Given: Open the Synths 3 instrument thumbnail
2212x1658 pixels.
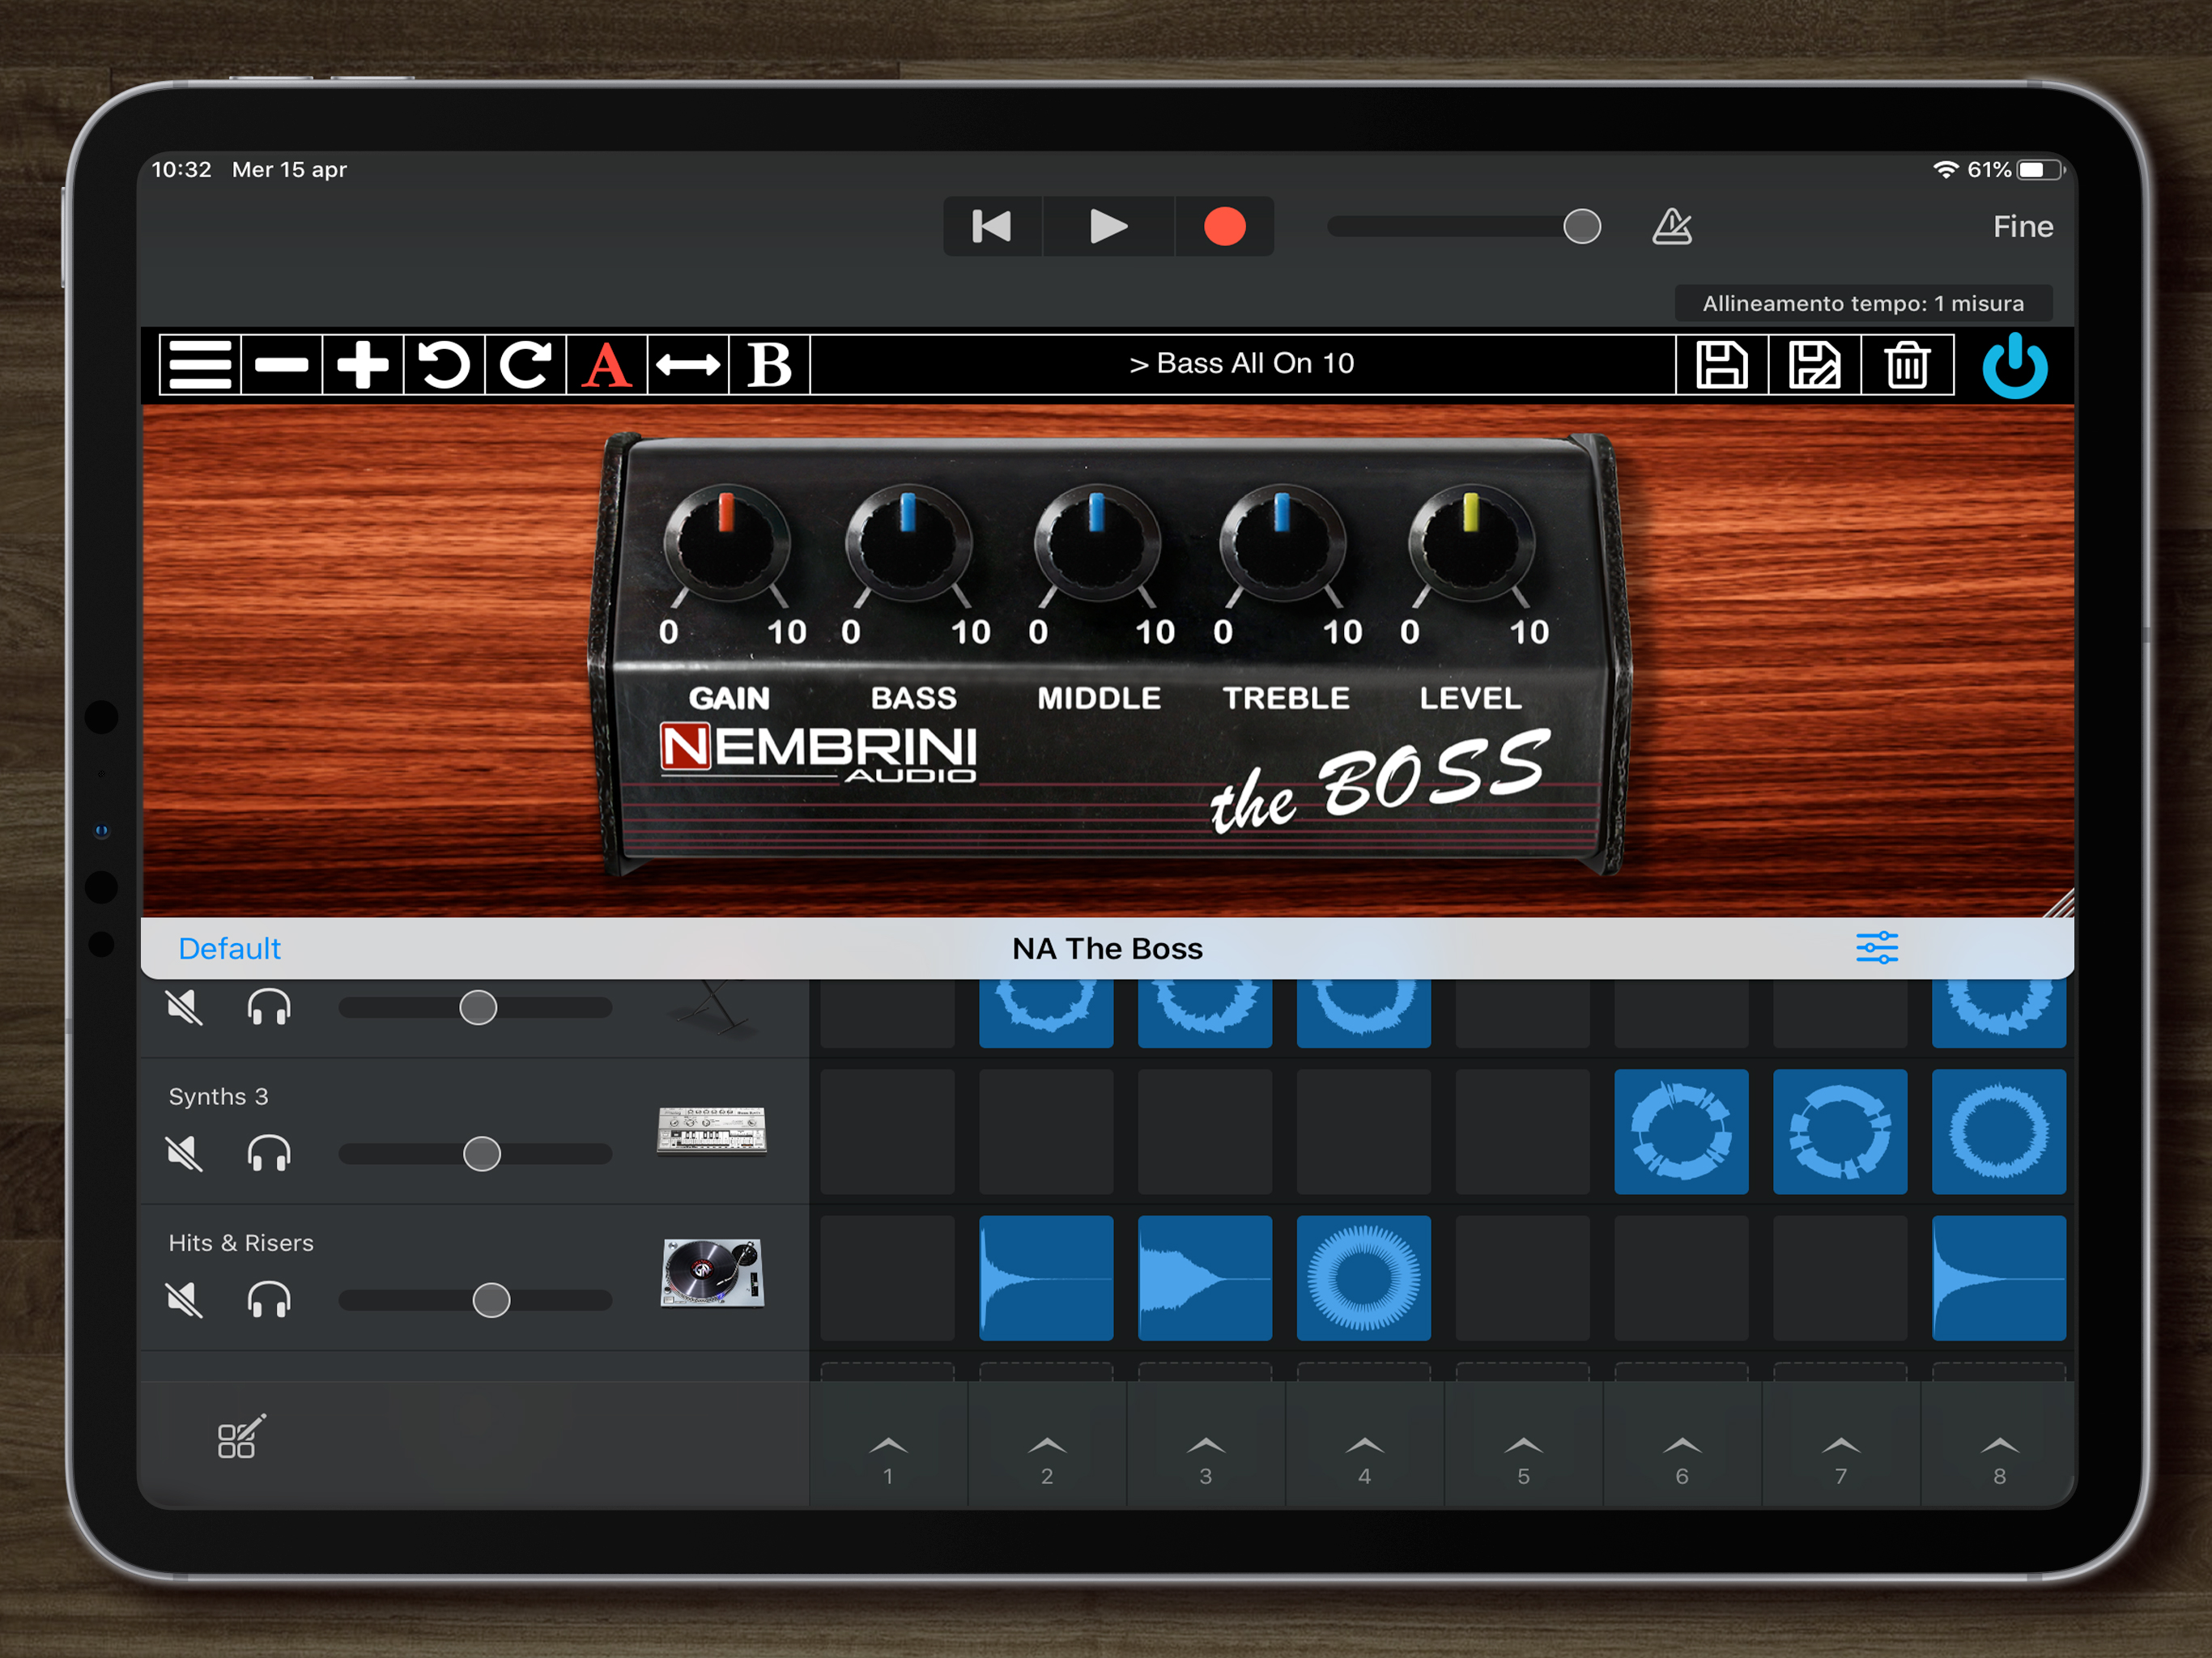Looking at the screenshot, I should point(712,1131).
